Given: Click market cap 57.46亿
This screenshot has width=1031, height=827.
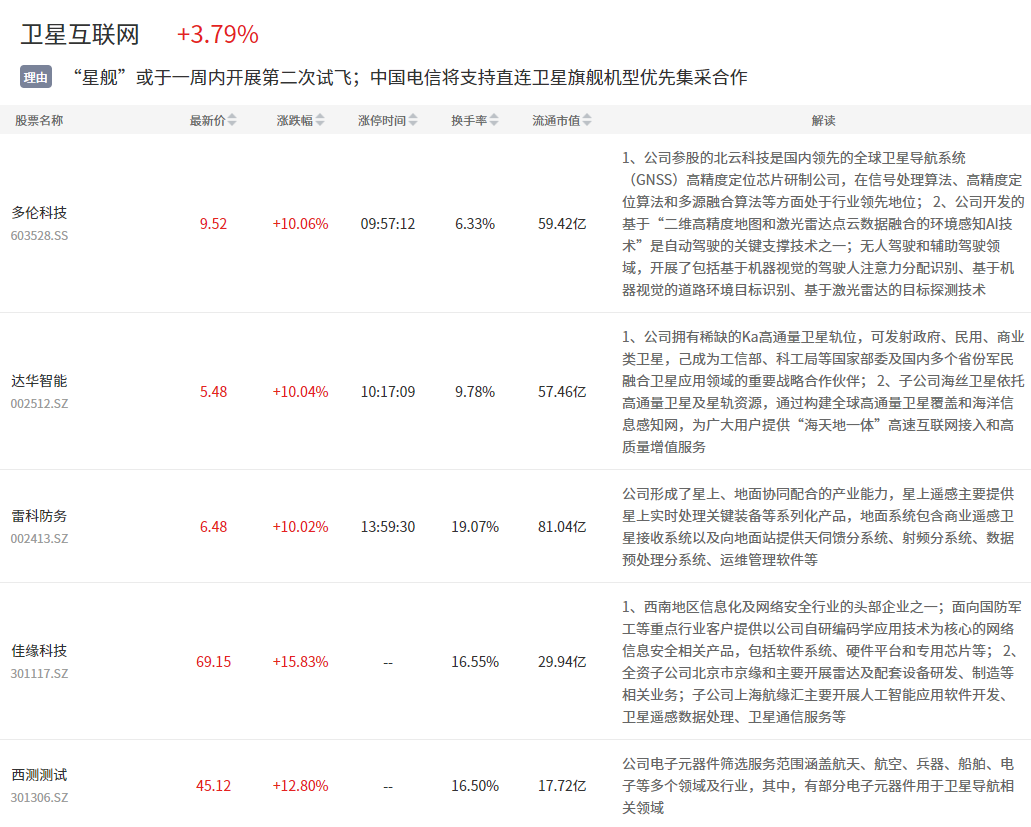Looking at the screenshot, I should [x=562, y=392].
